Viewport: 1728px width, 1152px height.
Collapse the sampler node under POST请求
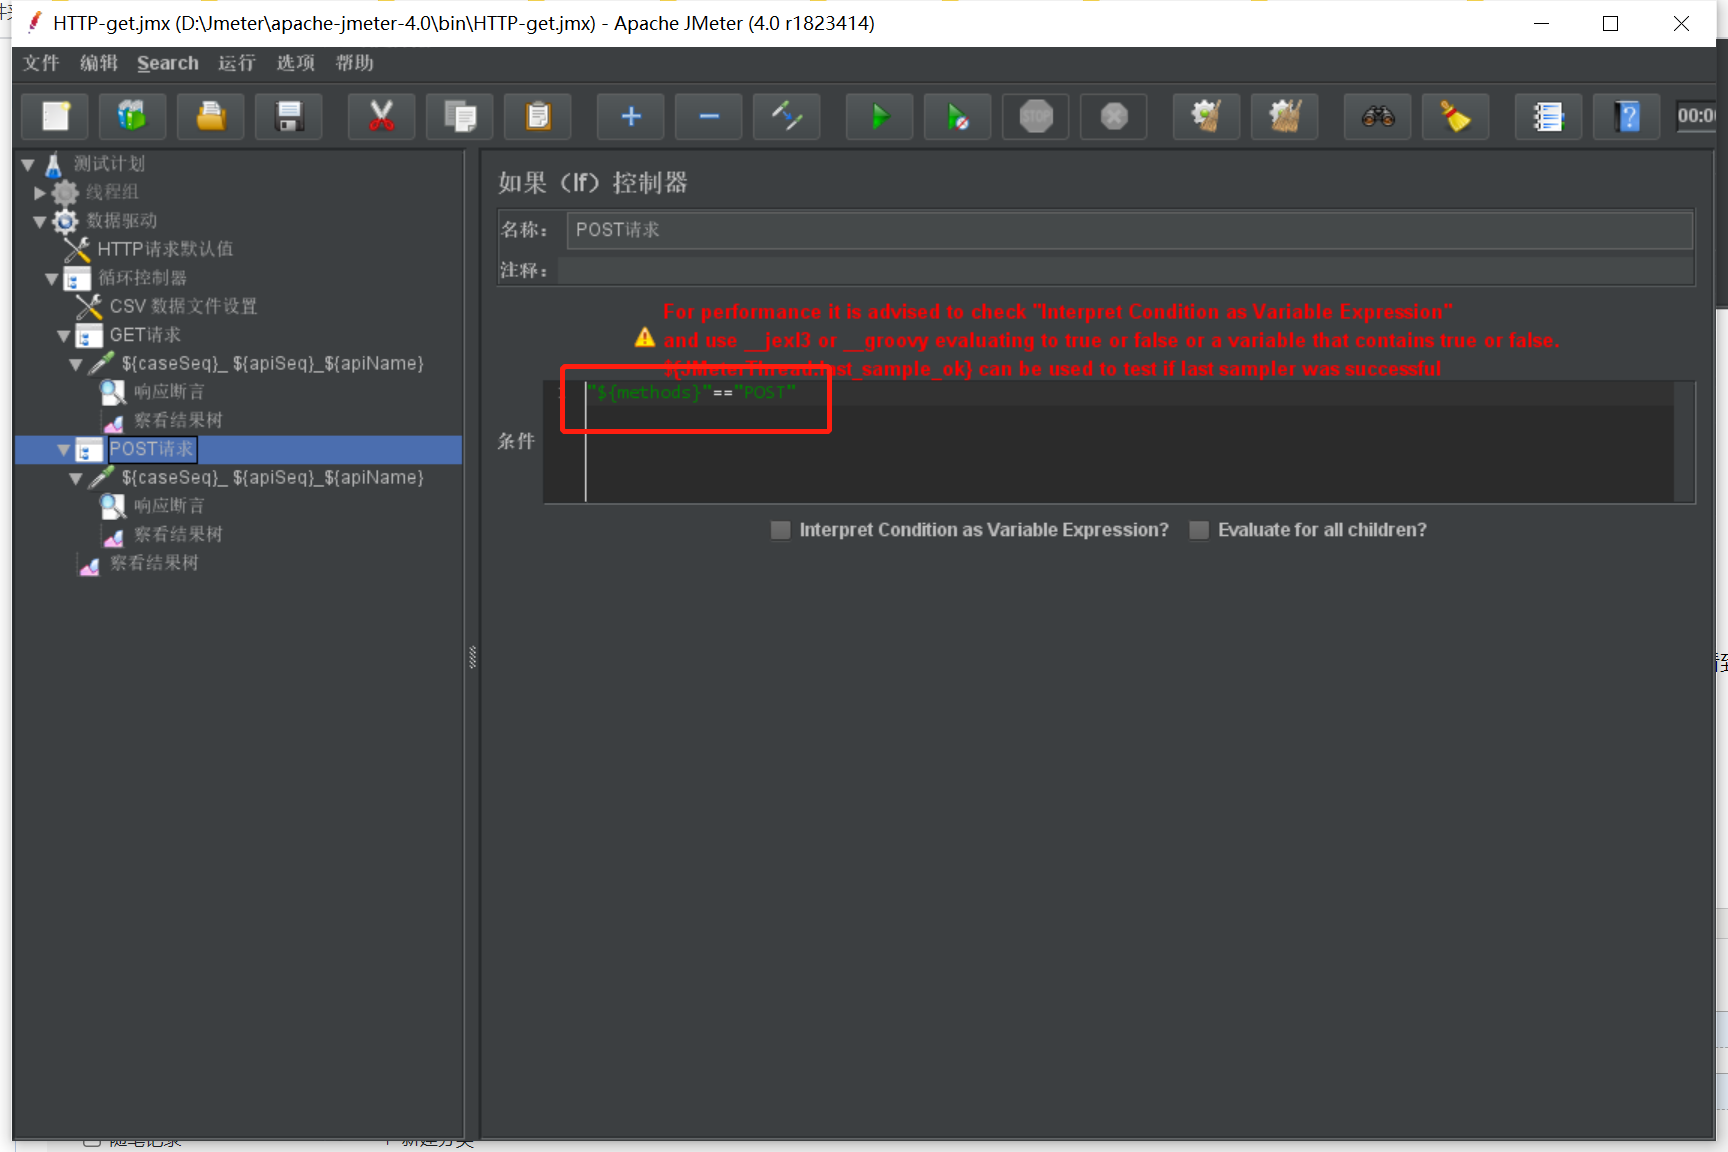click(x=76, y=478)
